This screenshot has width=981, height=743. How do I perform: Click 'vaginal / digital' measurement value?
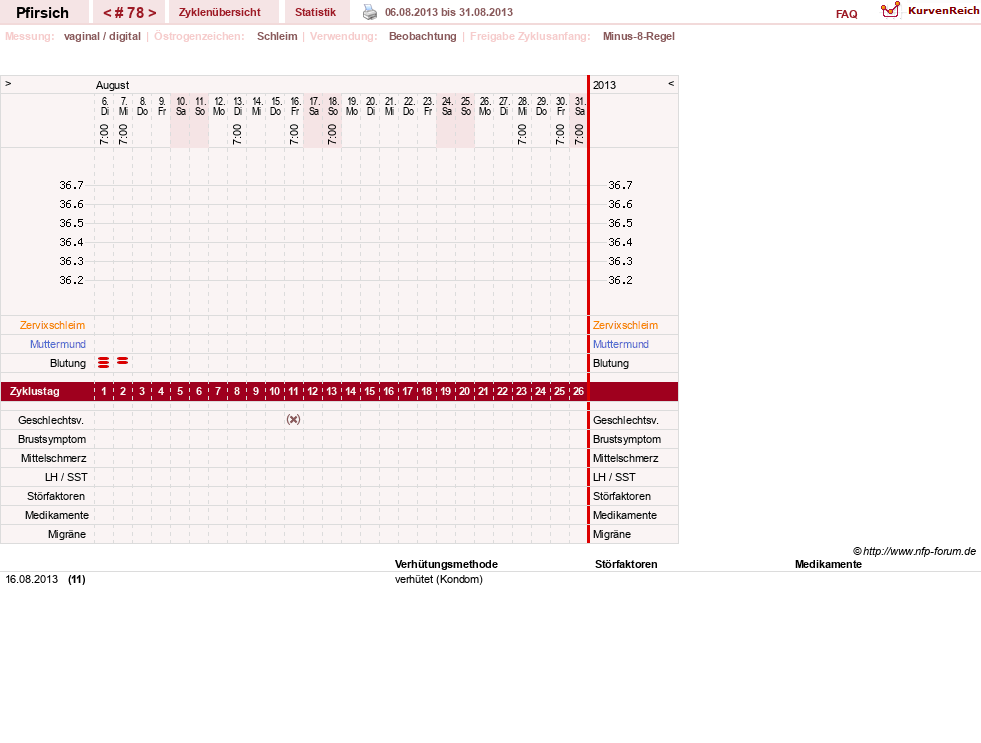(102, 36)
